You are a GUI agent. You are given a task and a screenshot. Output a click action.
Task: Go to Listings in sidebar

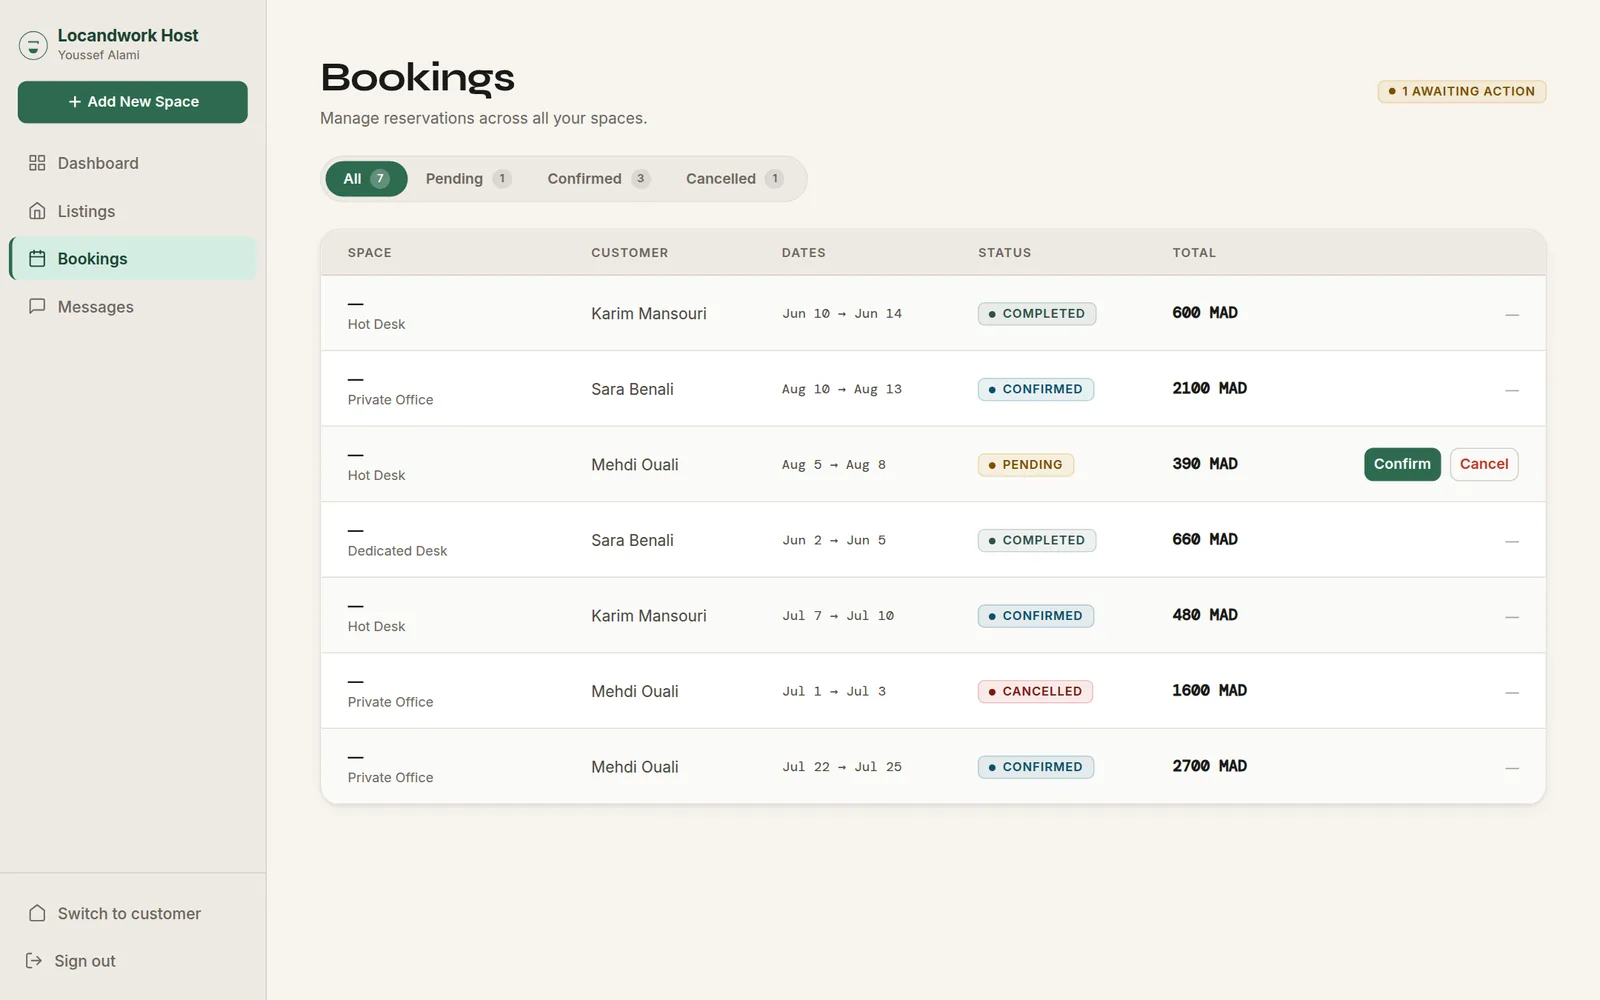pos(132,211)
